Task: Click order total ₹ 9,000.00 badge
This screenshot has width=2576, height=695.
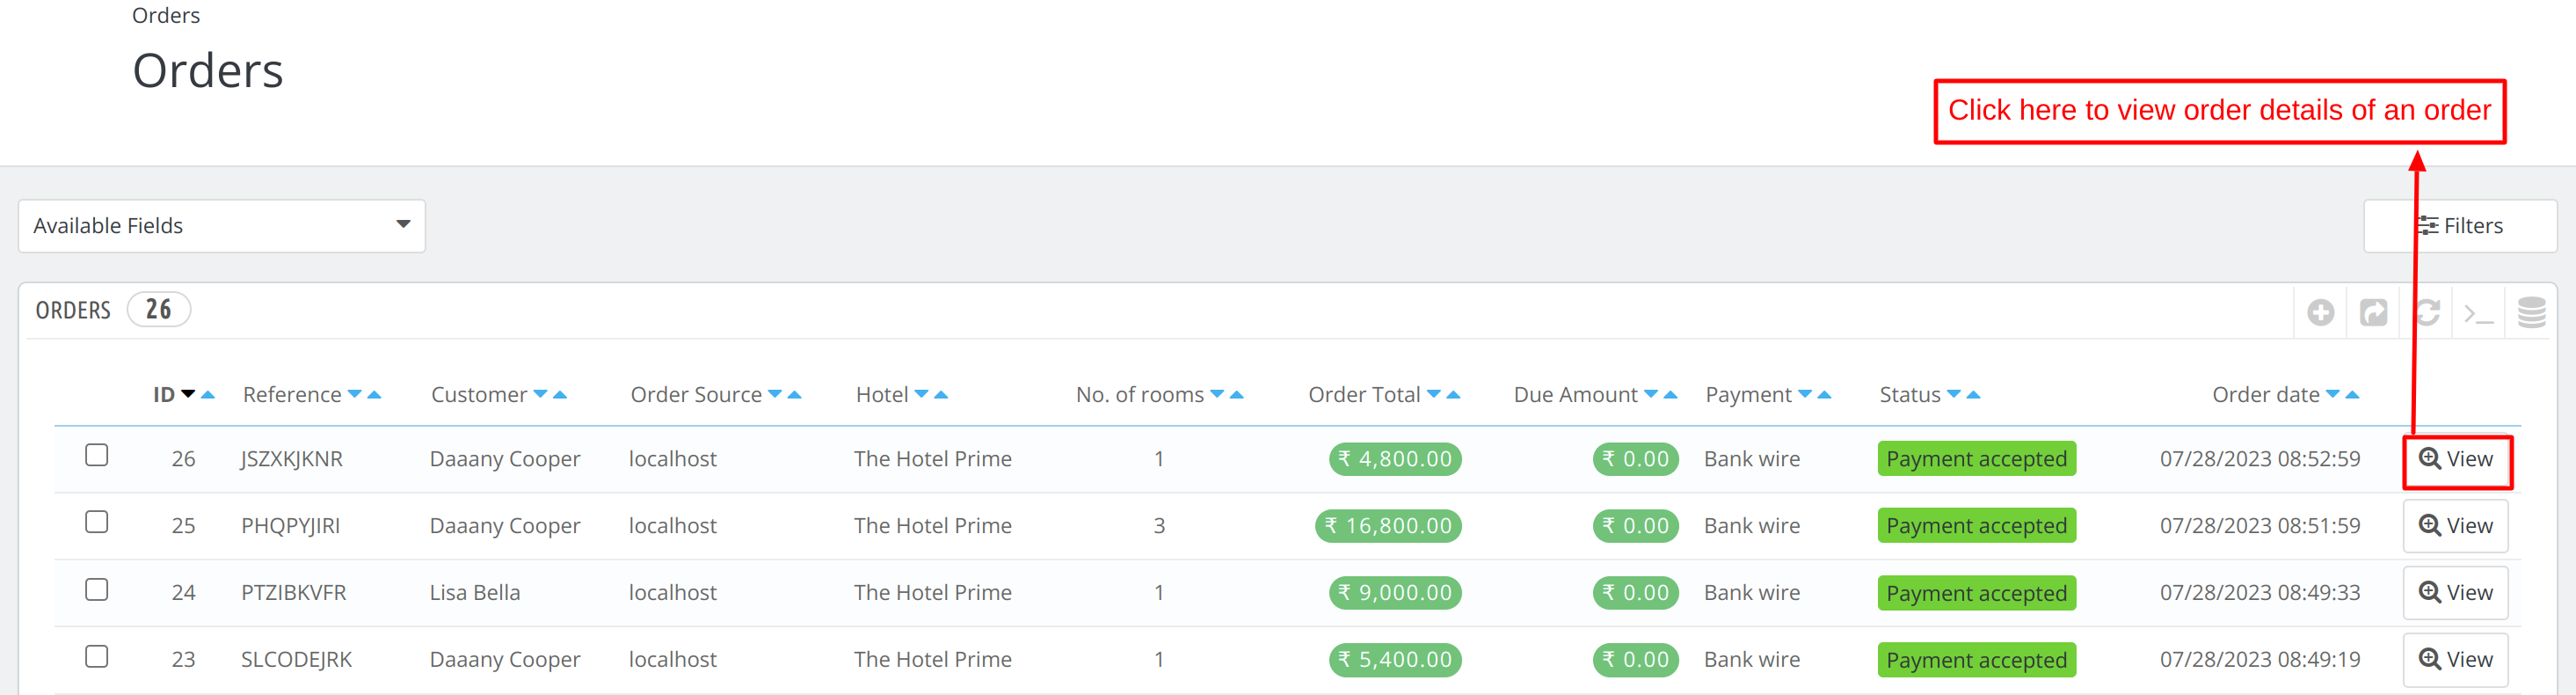Action: point(1395,593)
